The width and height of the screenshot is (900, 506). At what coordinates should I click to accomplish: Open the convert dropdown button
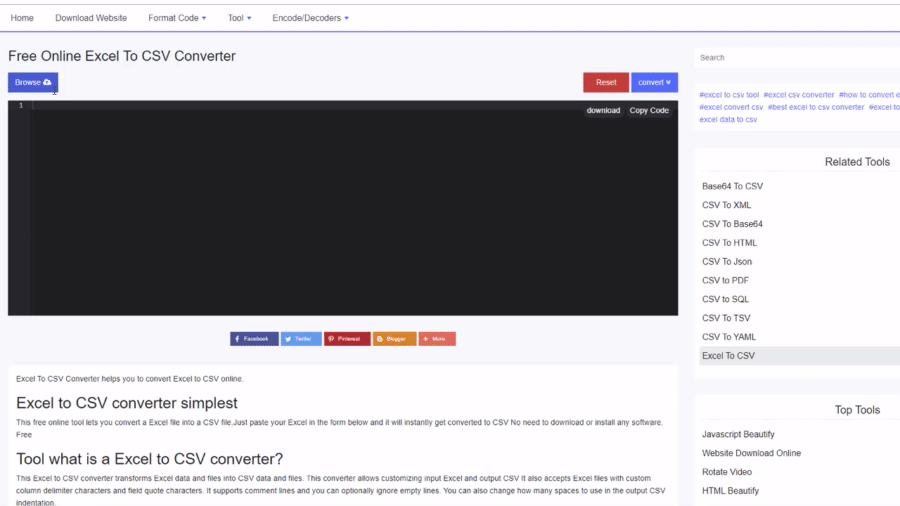(656, 82)
